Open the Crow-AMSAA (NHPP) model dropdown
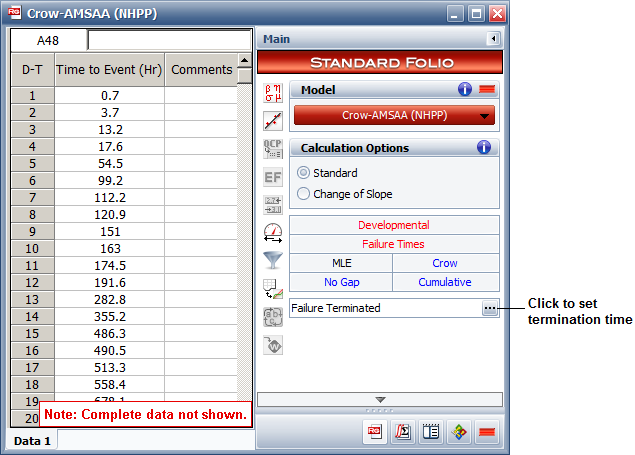 click(x=393, y=115)
